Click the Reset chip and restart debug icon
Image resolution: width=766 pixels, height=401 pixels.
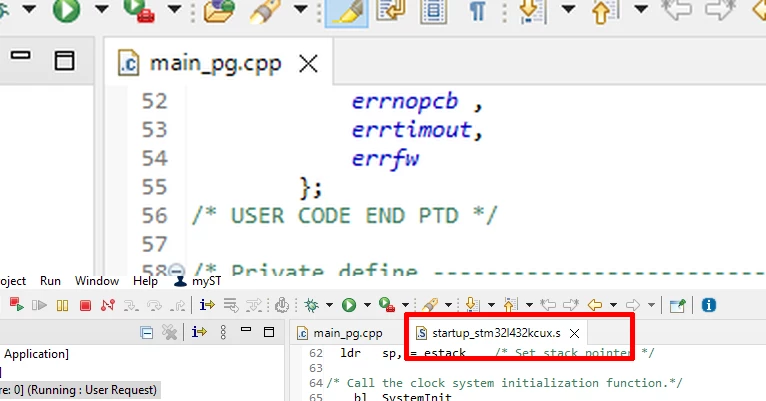pyautogui.click(x=282, y=305)
